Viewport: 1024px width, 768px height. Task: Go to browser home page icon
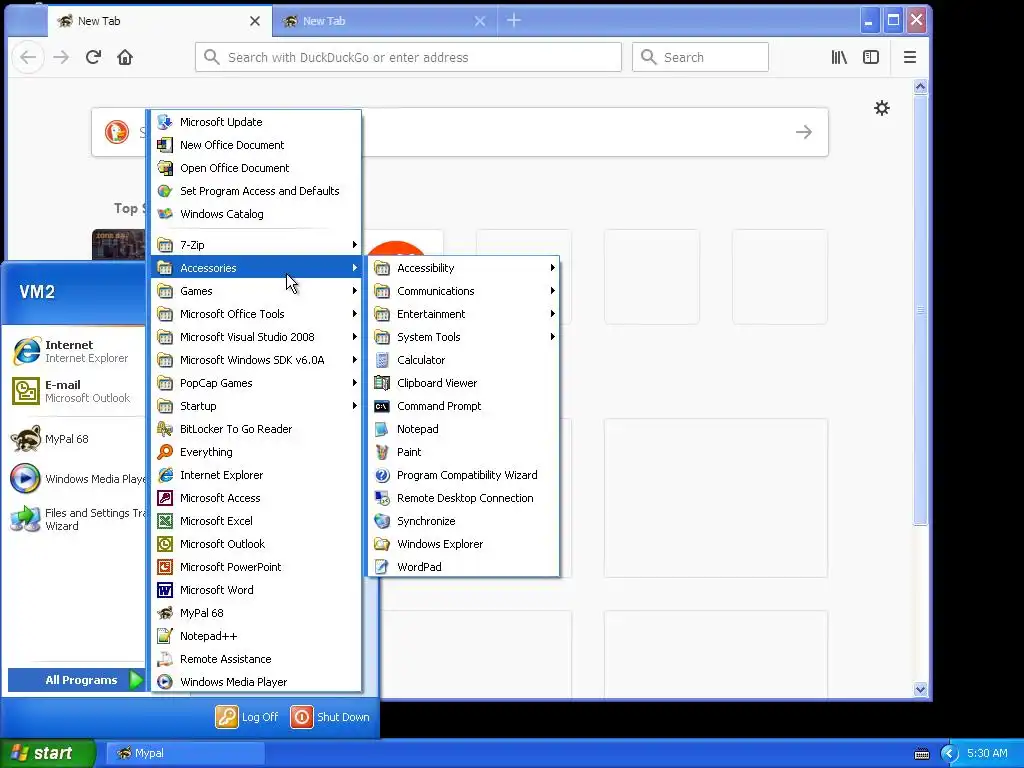pos(125,57)
